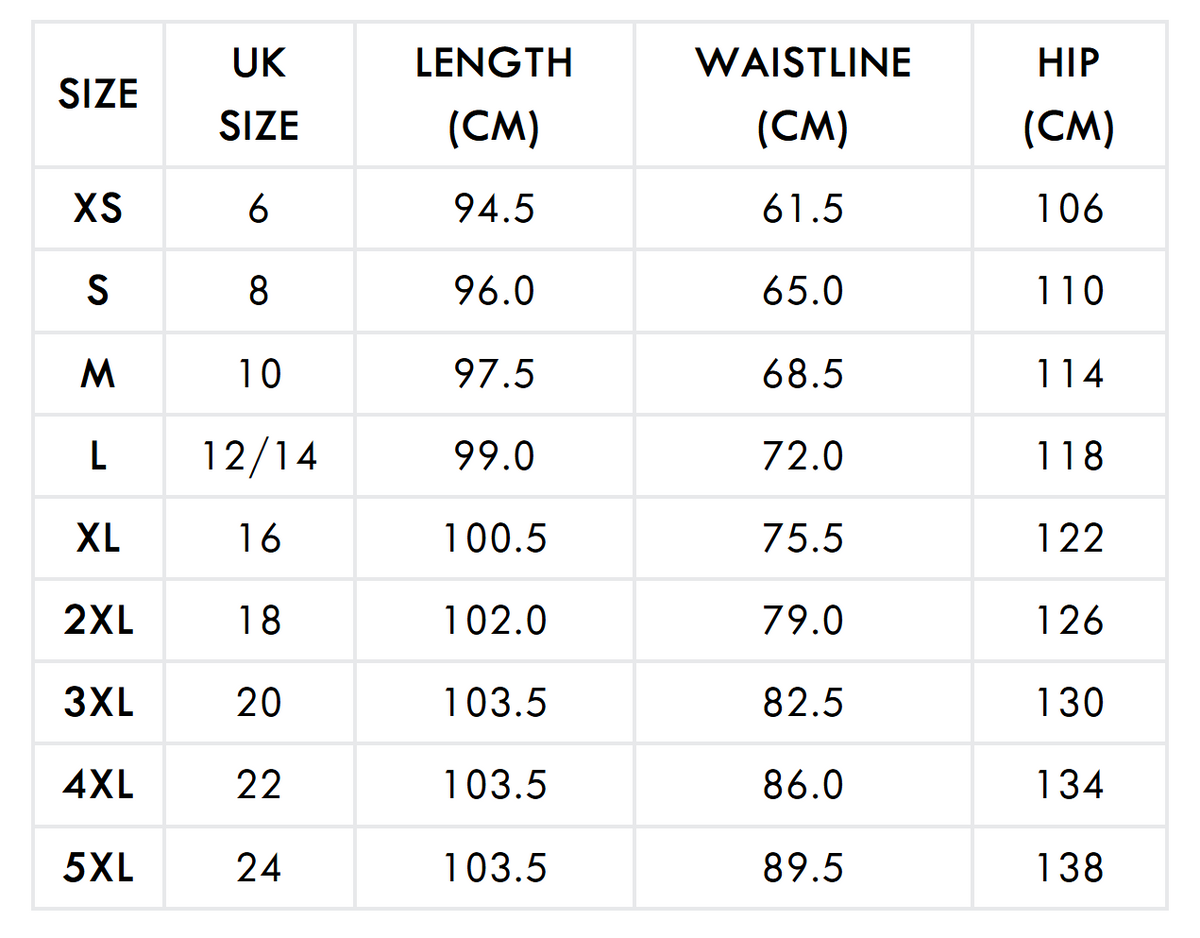Select the waistline value 89.5
The width and height of the screenshot is (1200, 938).
pyautogui.click(x=803, y=867)
